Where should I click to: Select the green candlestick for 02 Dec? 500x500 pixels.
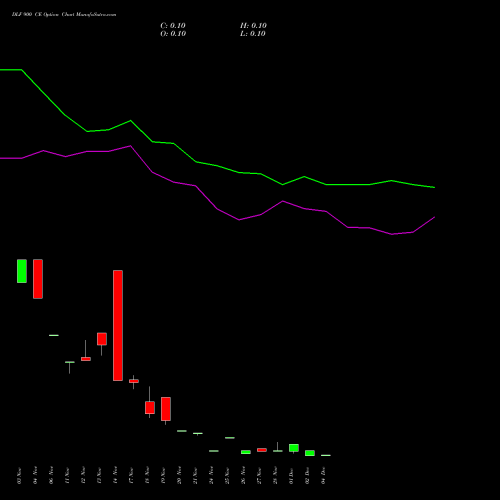click(310, 453)
